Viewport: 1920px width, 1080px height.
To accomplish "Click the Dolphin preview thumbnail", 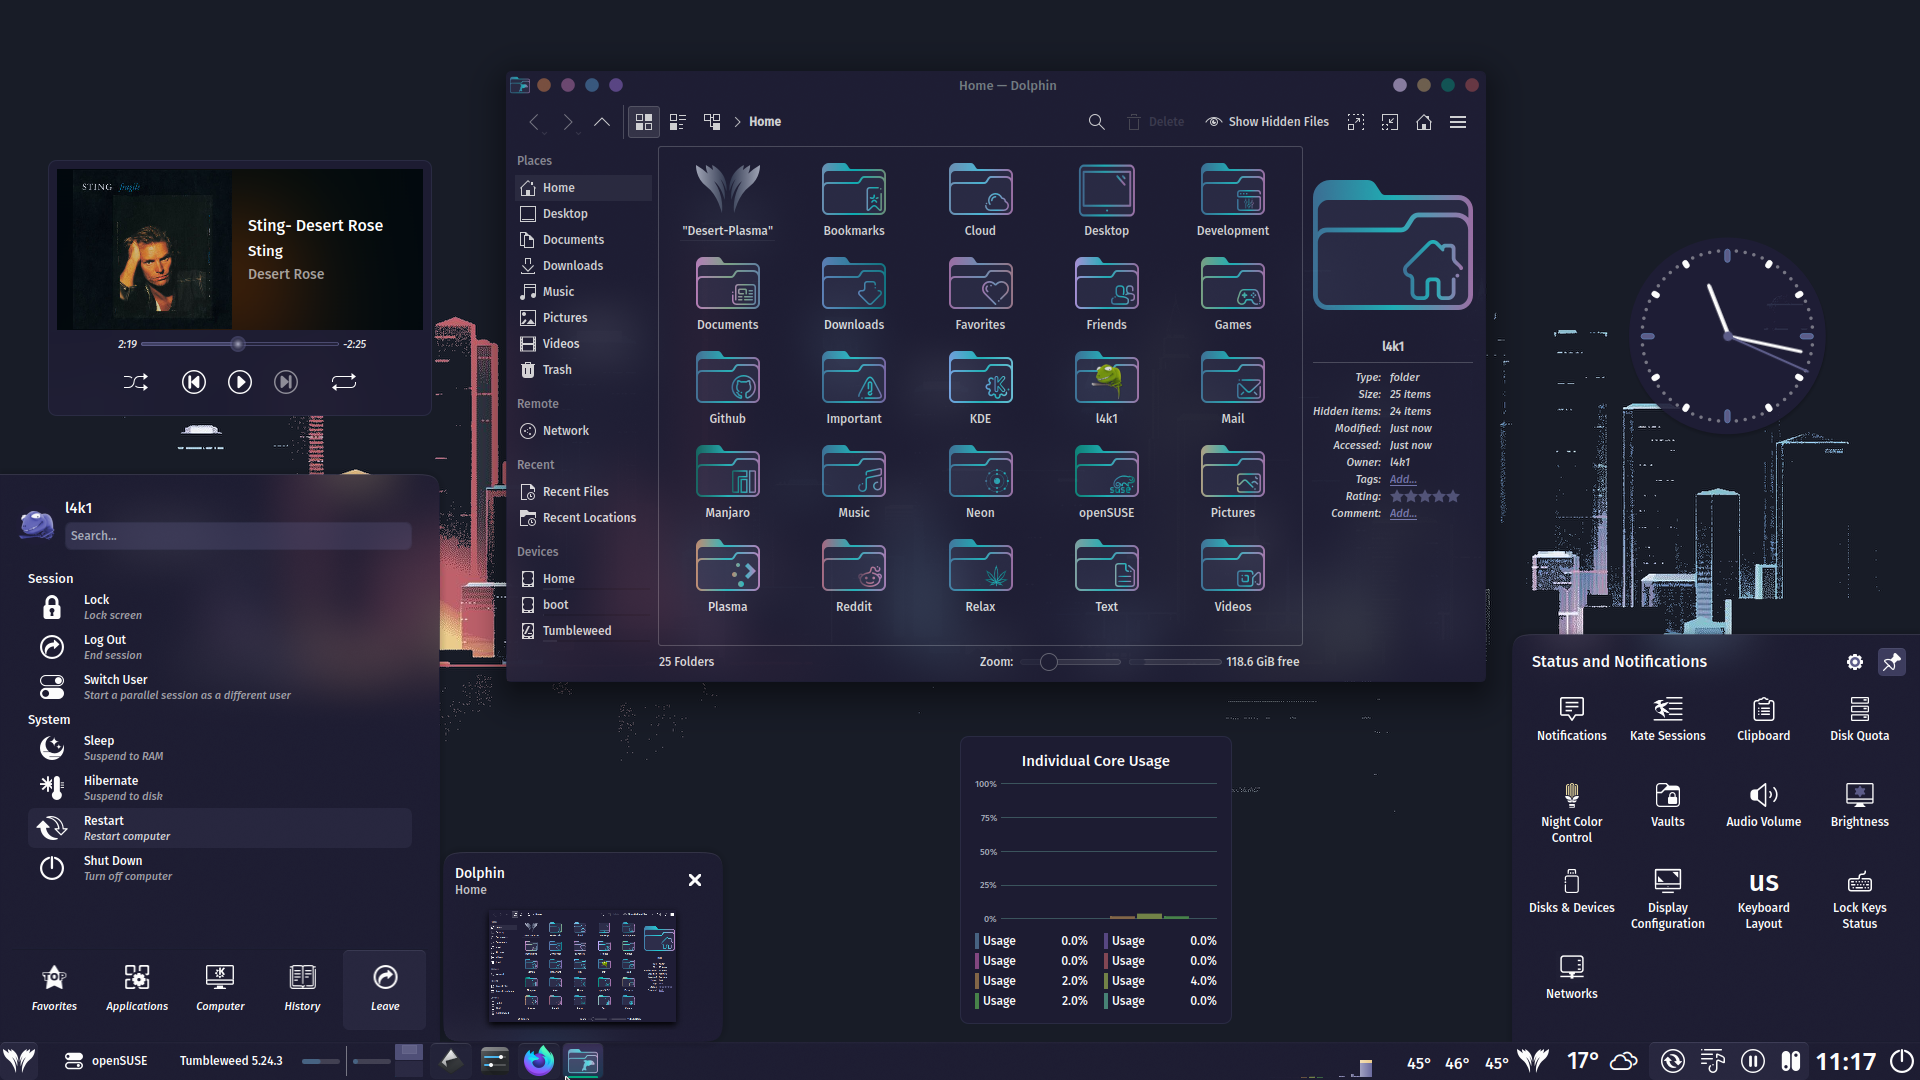I will 582,966.
